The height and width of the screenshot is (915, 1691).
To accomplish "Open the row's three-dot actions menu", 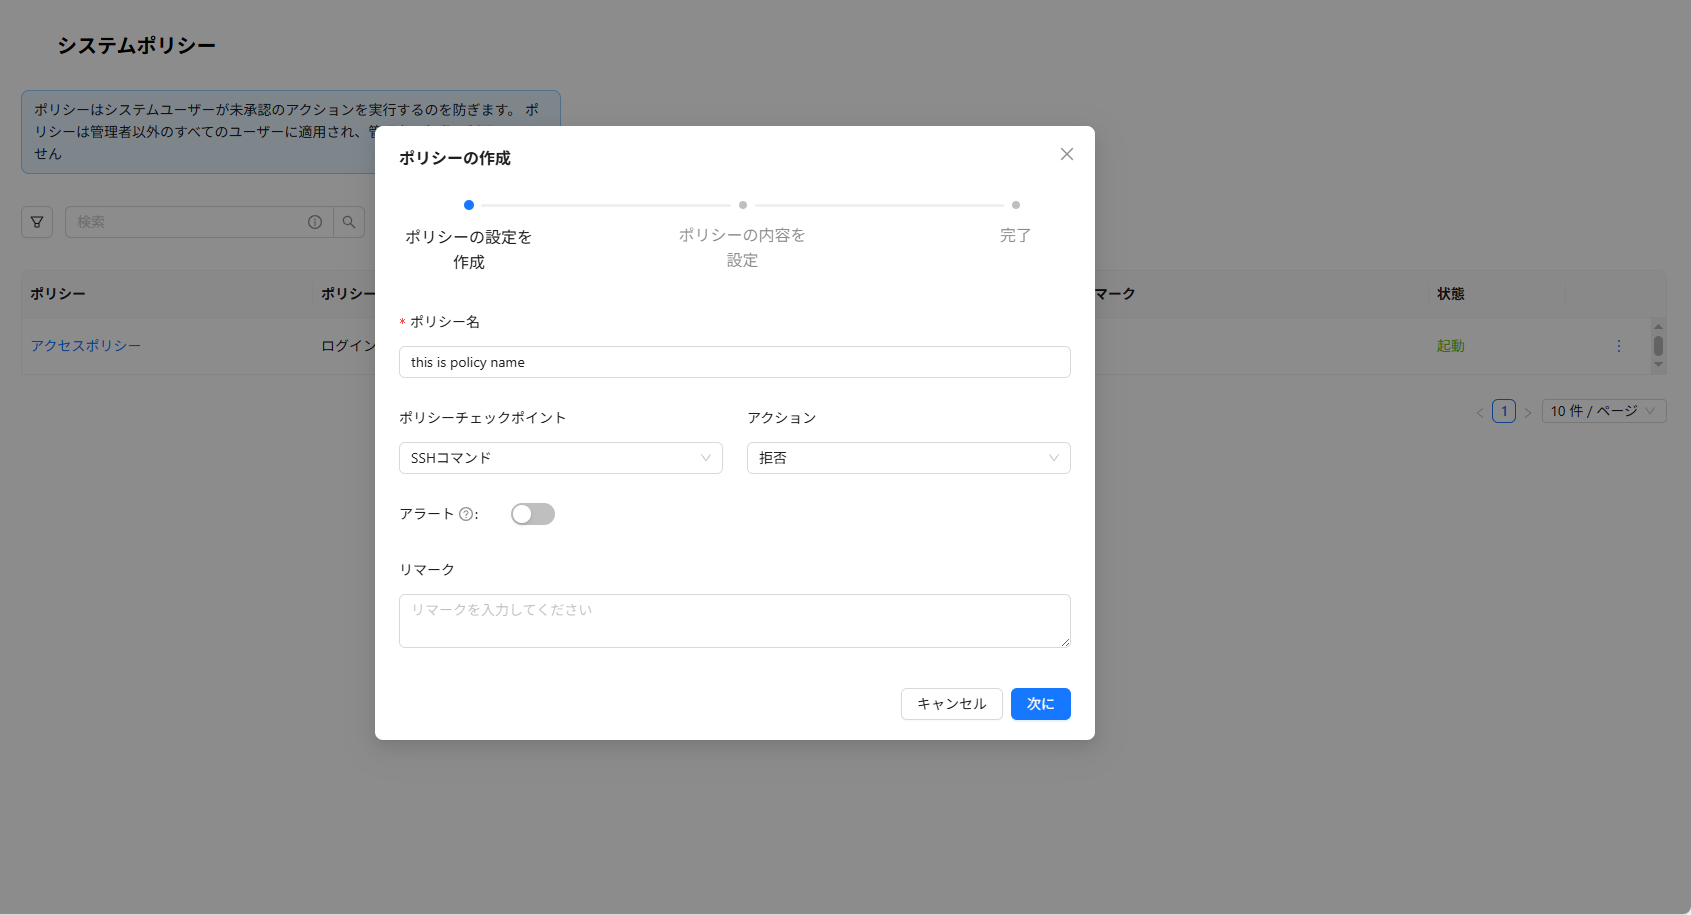I will pyautogui.click(x=1618, y=346).
